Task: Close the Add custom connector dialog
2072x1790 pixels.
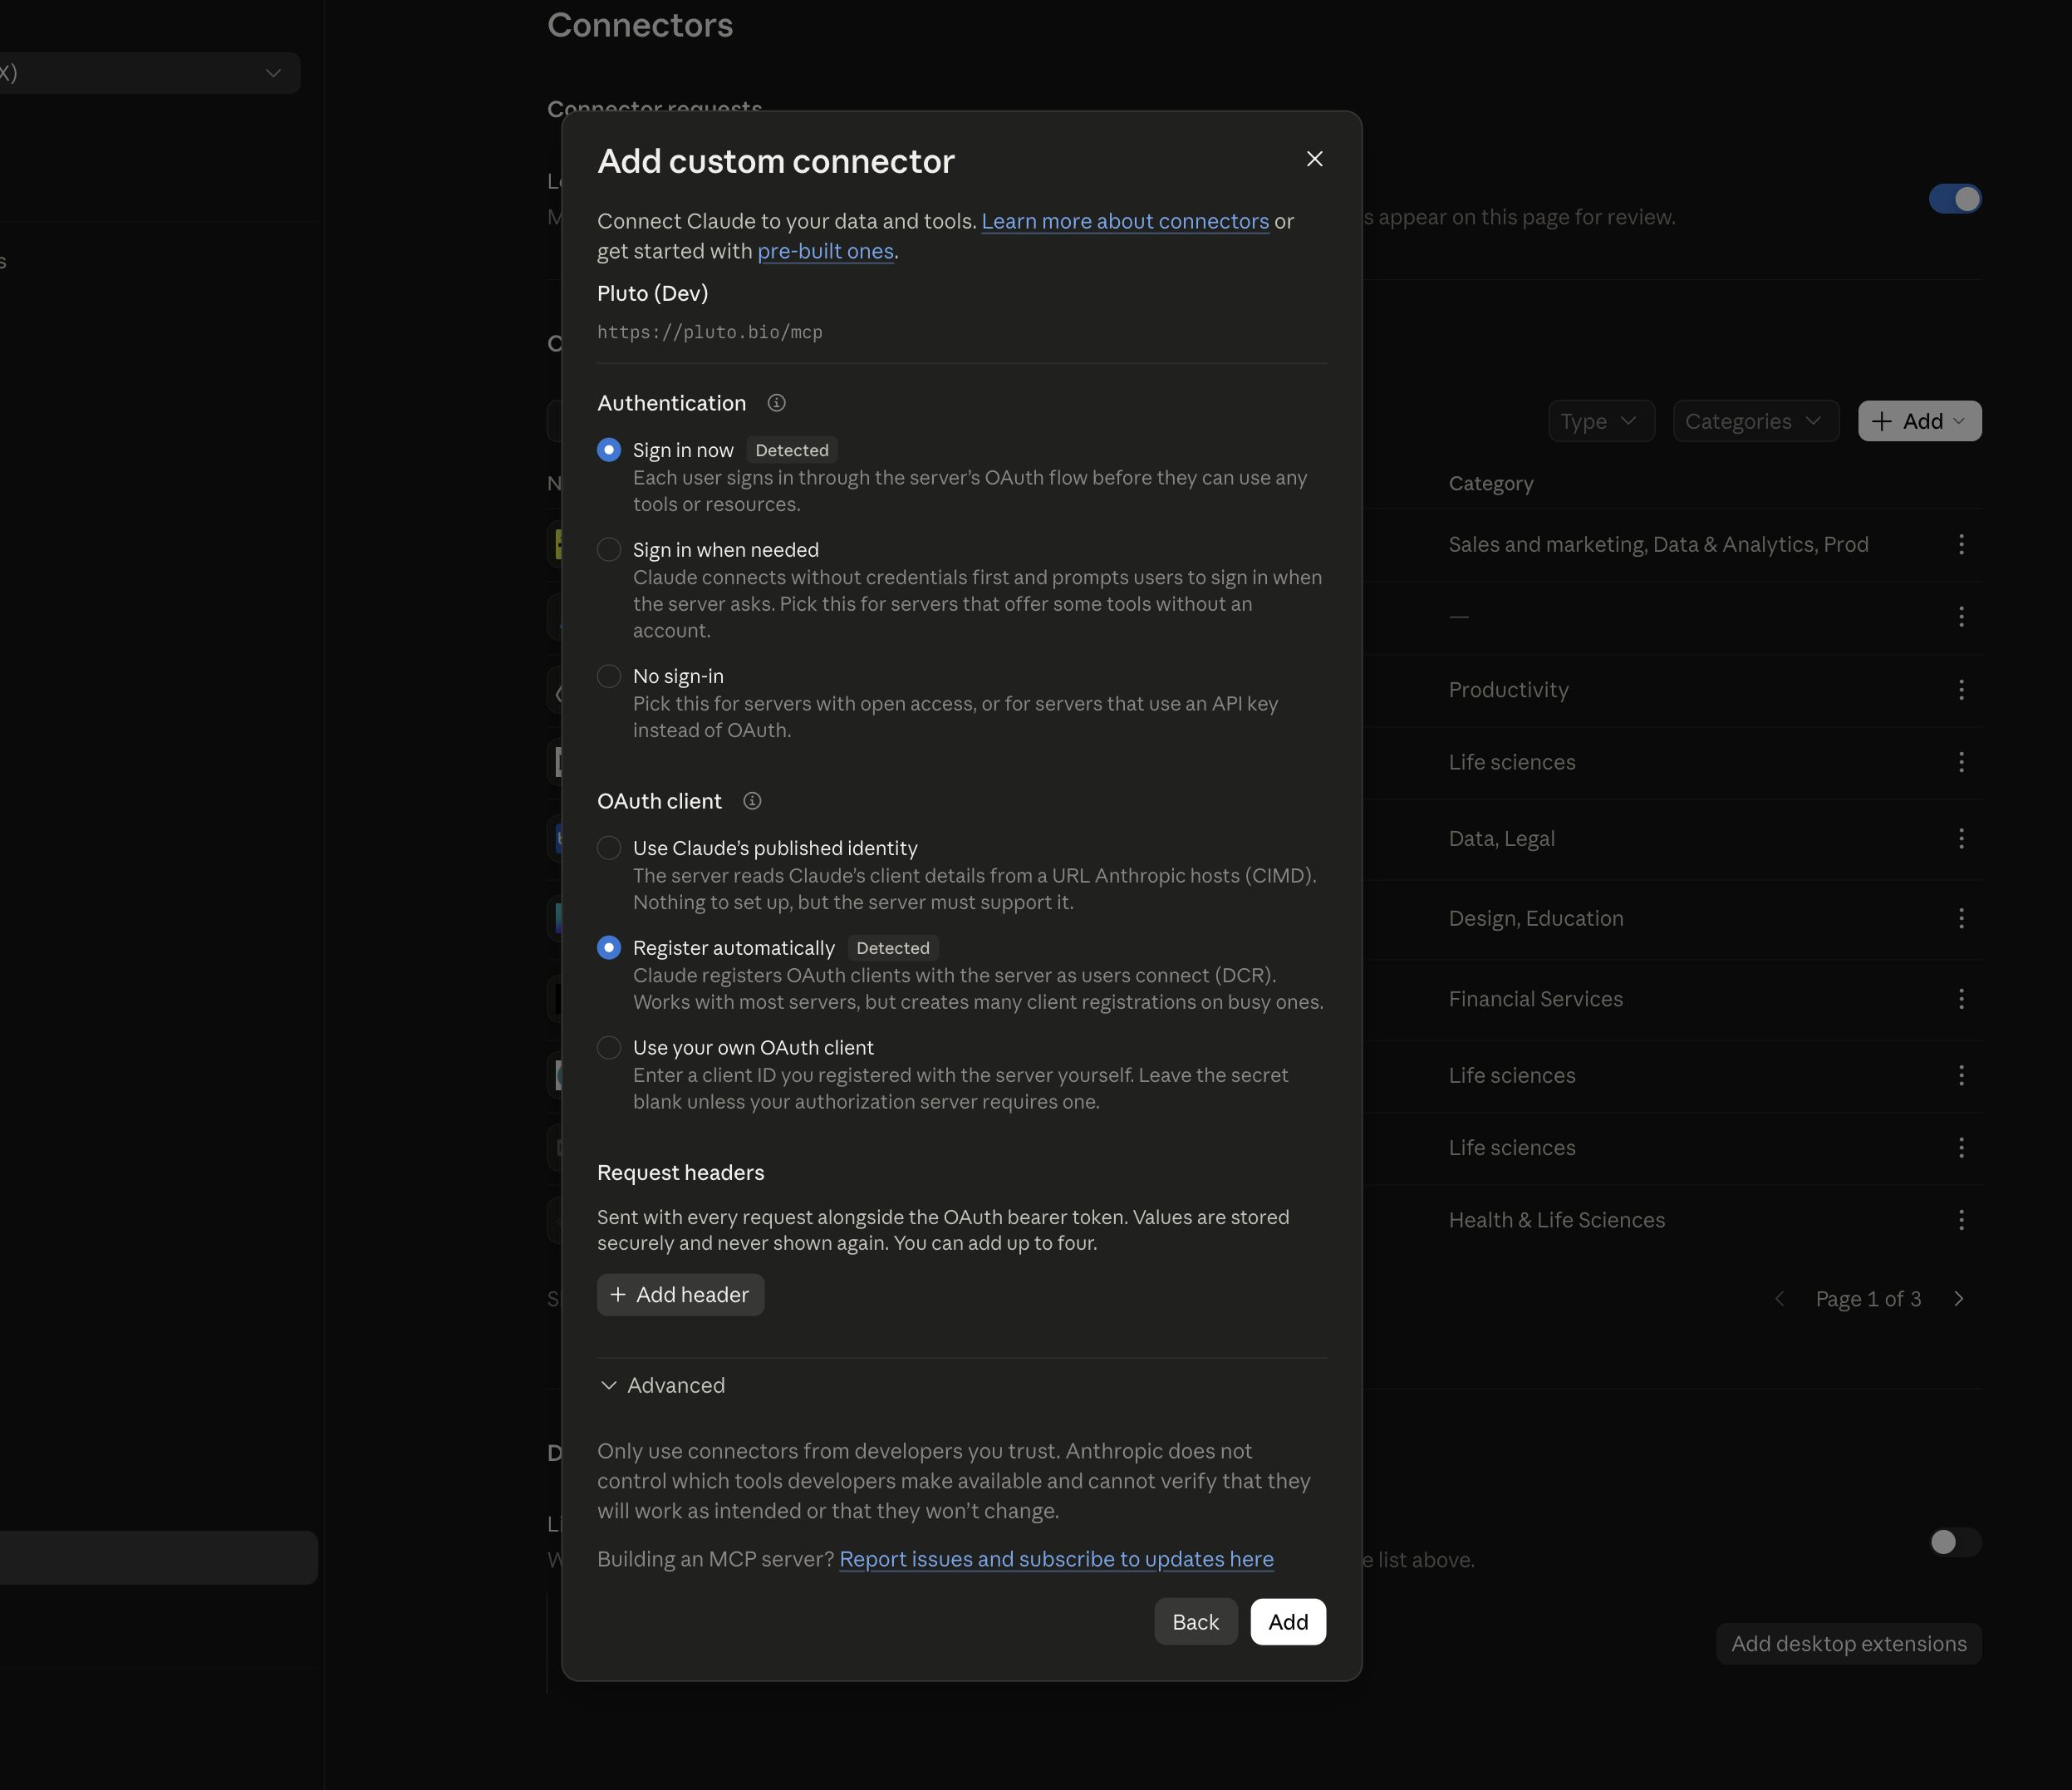Action: click(1314, 159)
